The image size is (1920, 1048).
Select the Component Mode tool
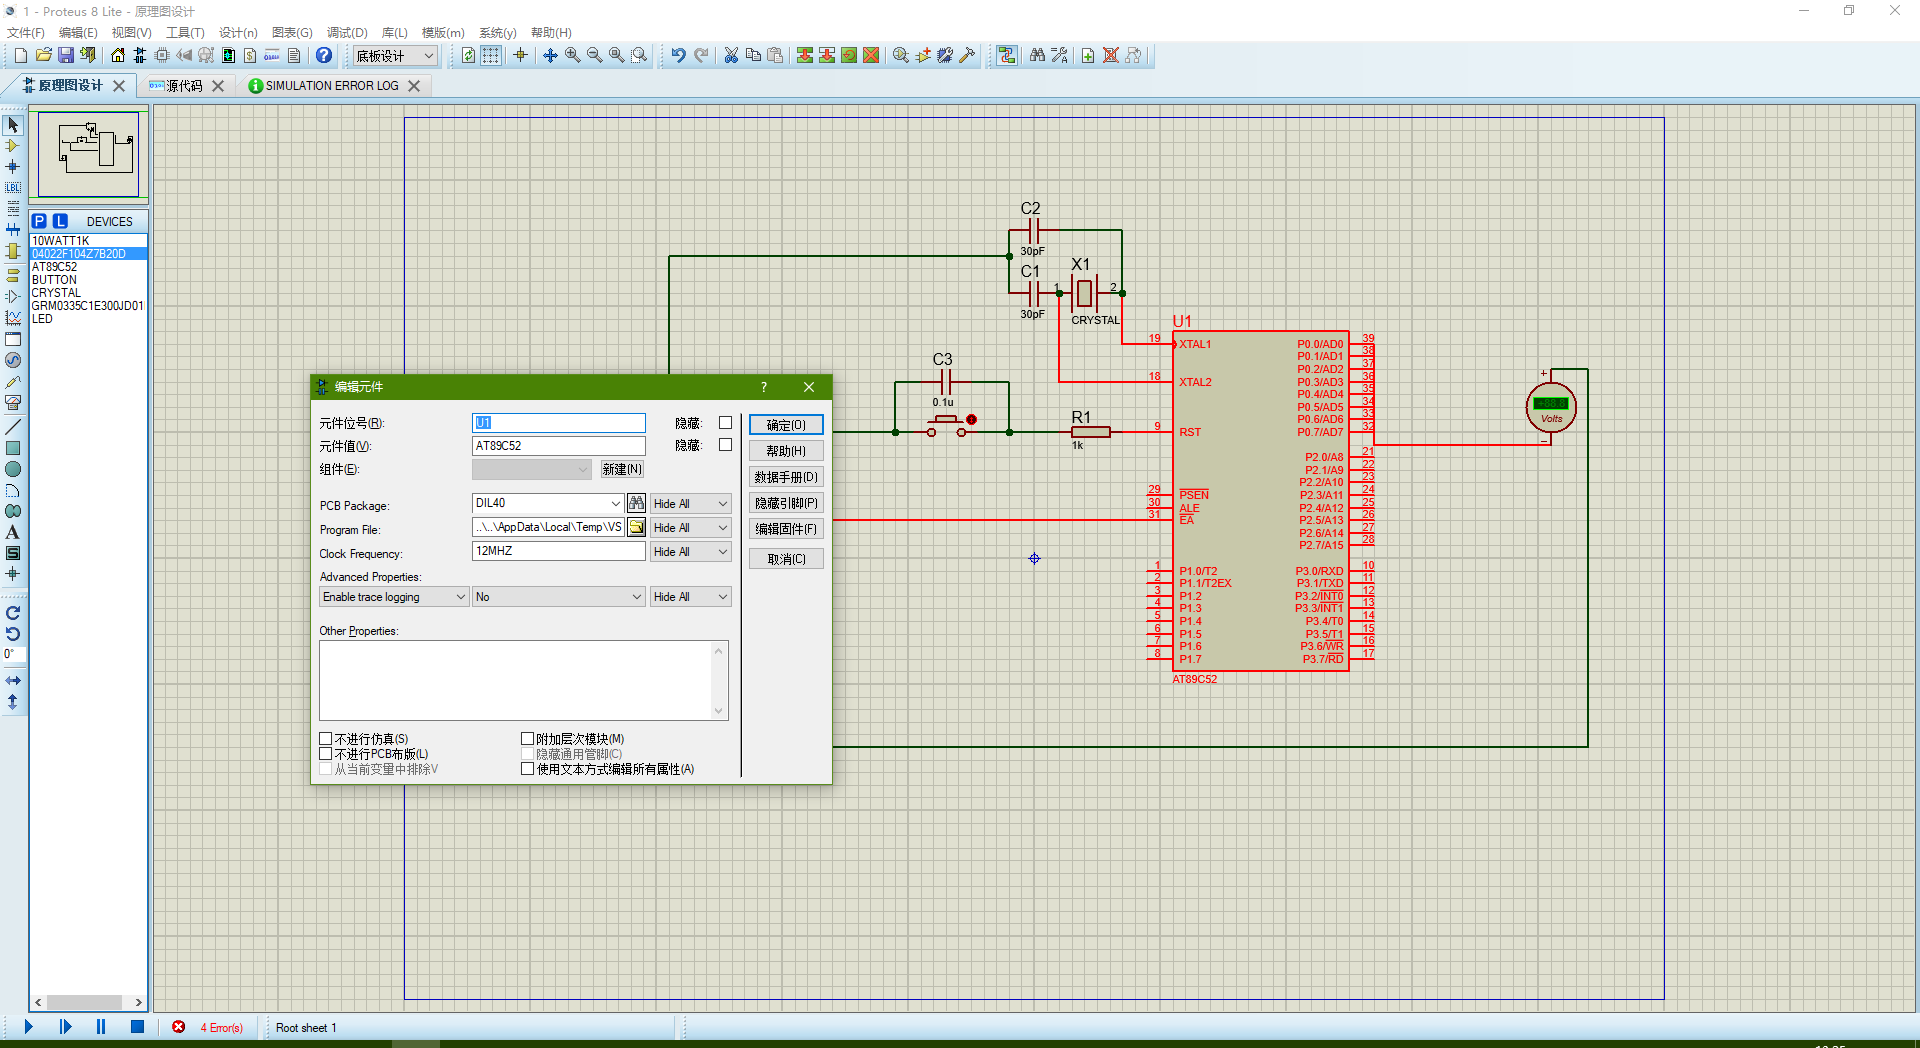13,146
